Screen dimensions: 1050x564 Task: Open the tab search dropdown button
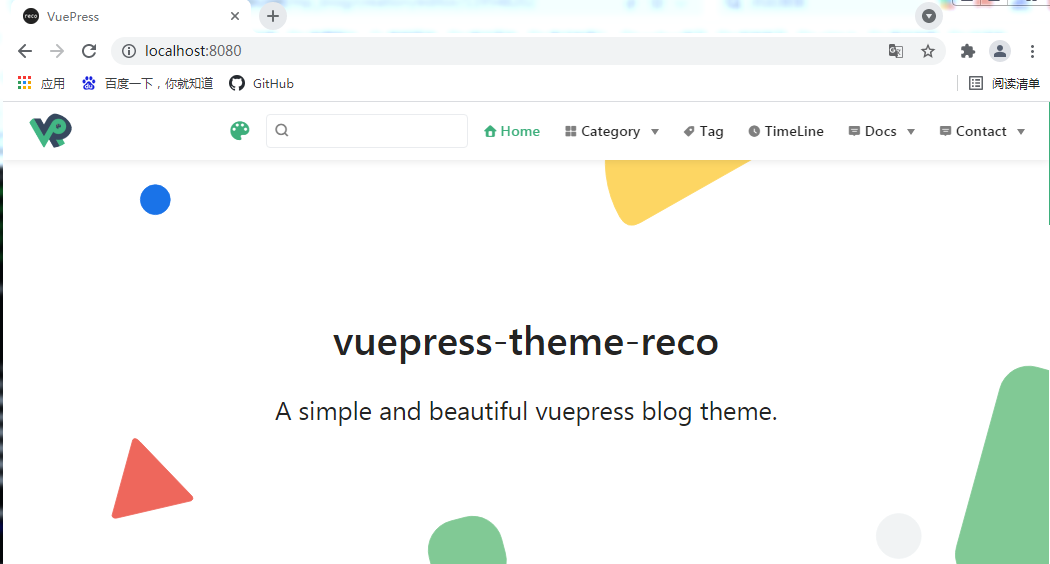(929, 16)
